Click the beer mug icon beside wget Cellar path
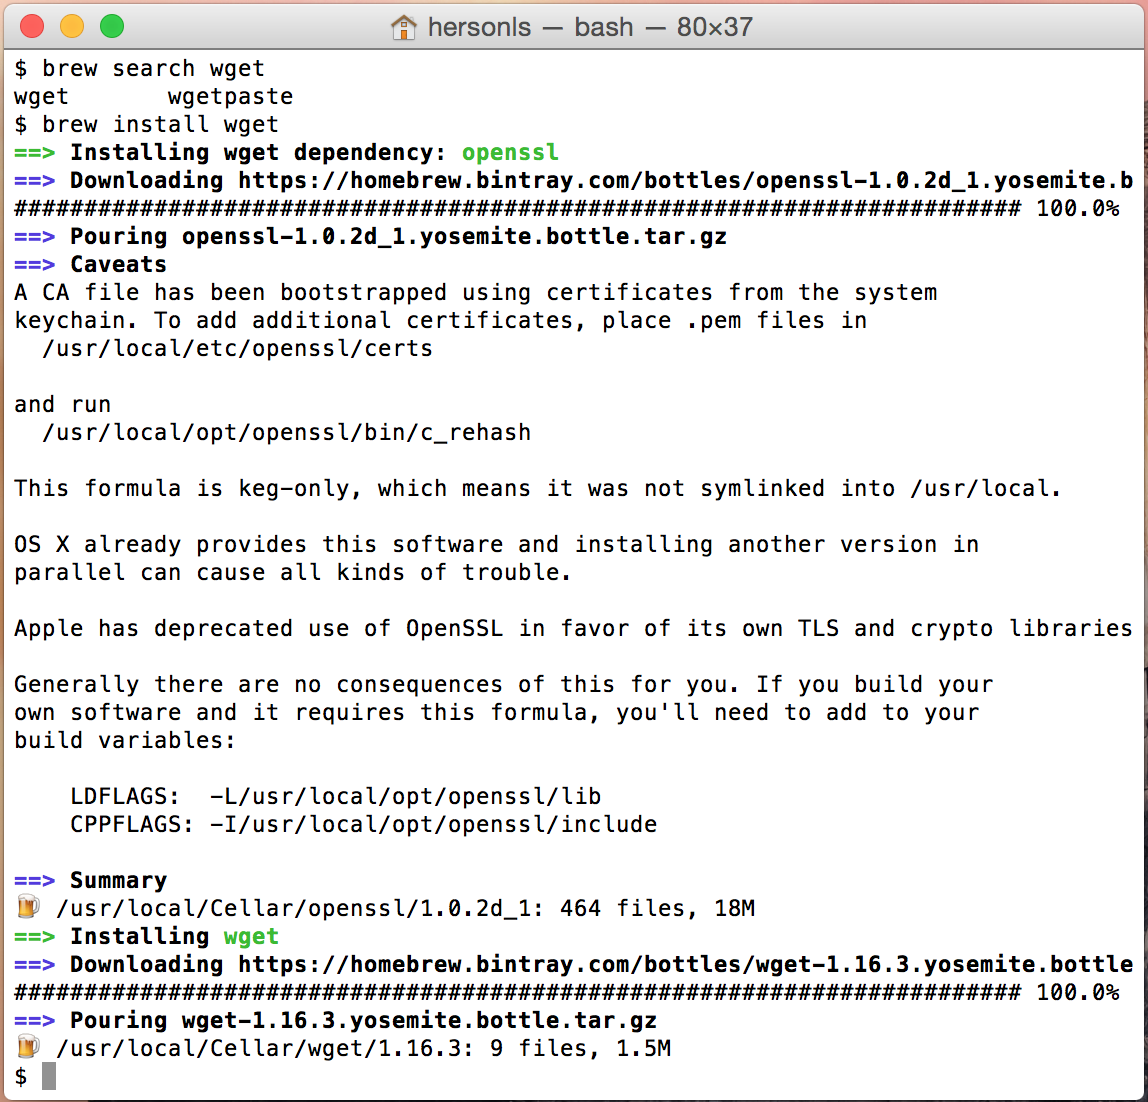Screen dimensions: 1148x1102 click(28, 1047)
